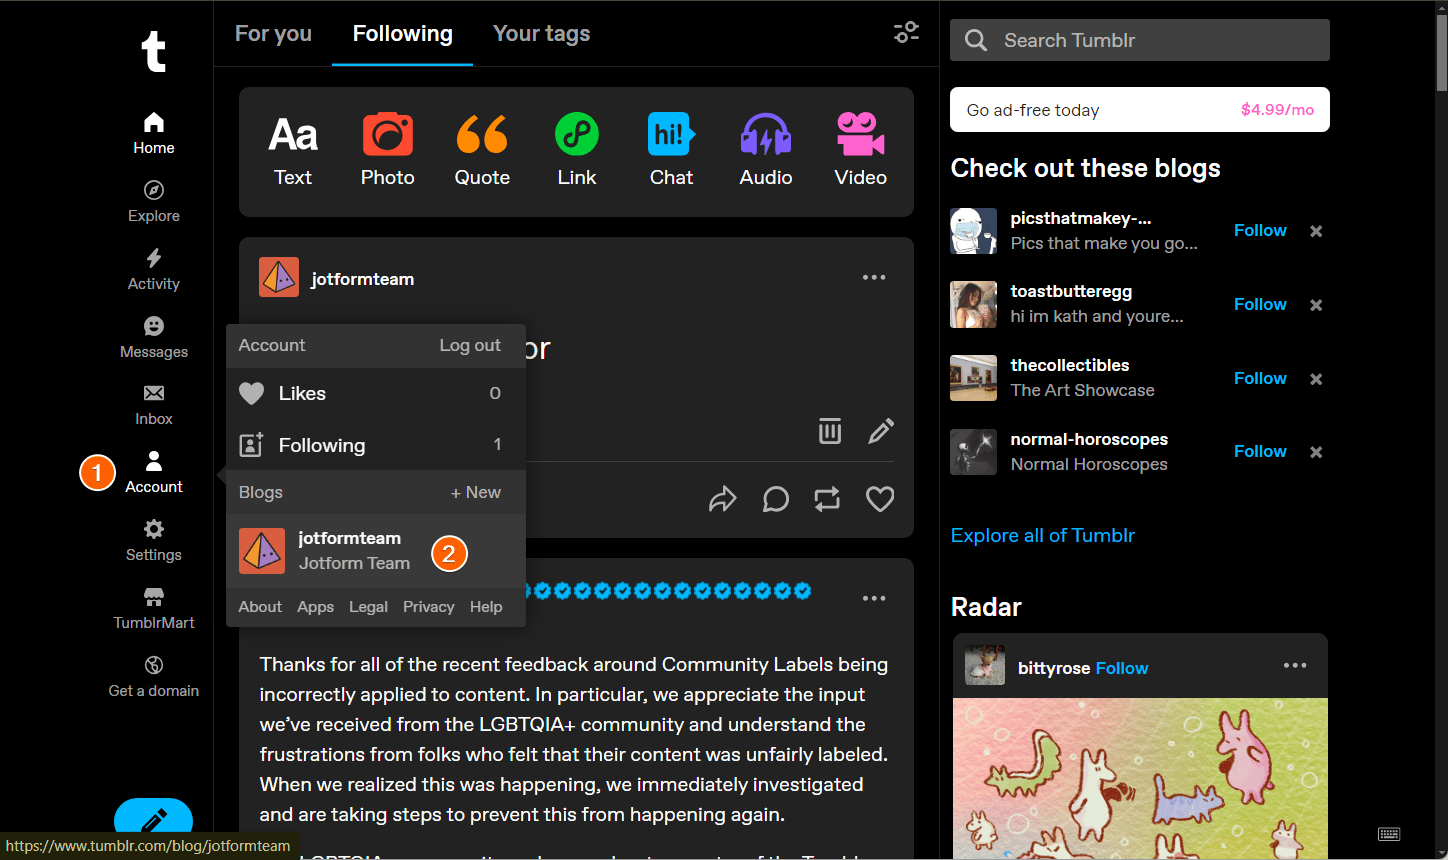
Task: Open the bittyrose Radar image
Action: (x=1140, y=778)
